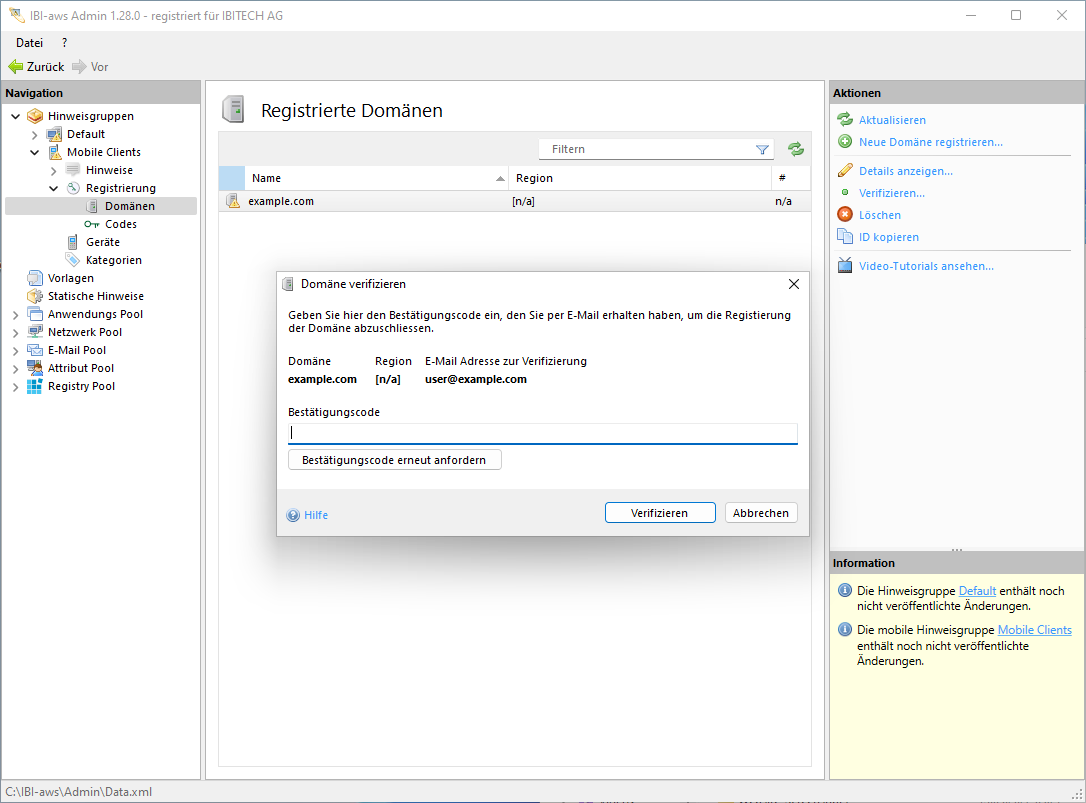Collapse the Registrierung tree node
The image size is (1086, 803).
[54, 188]
